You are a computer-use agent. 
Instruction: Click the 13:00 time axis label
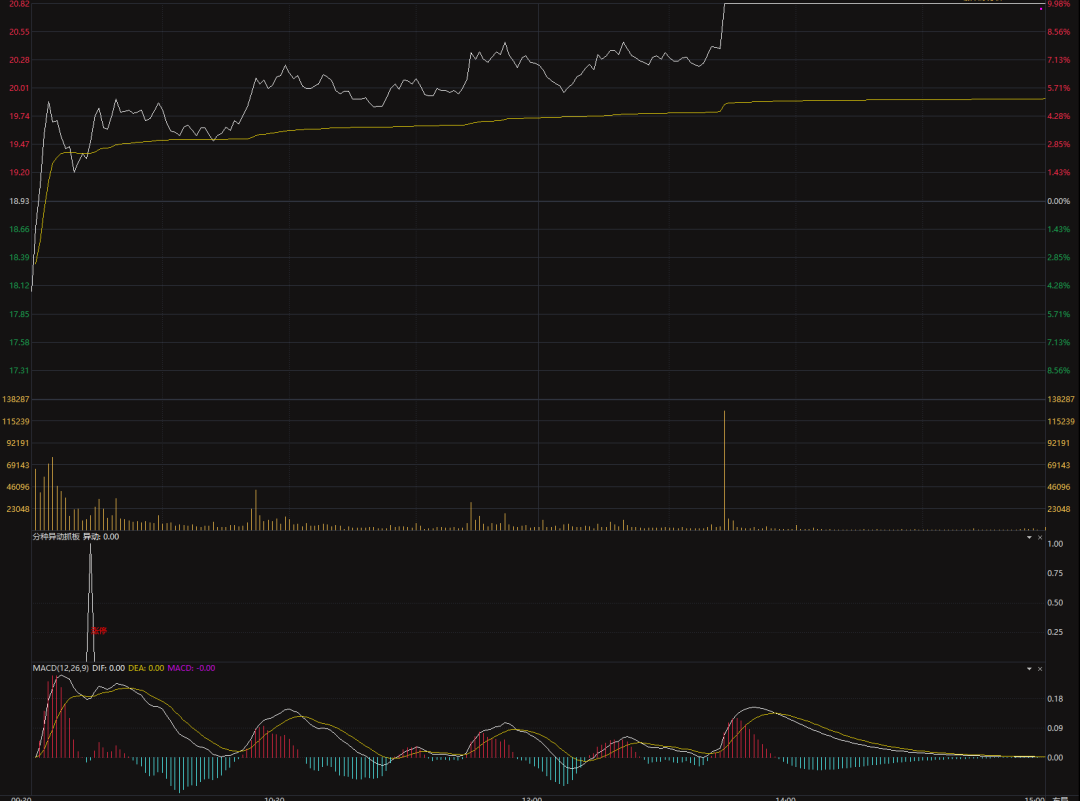pyautogui.click(x=532, y=798)
